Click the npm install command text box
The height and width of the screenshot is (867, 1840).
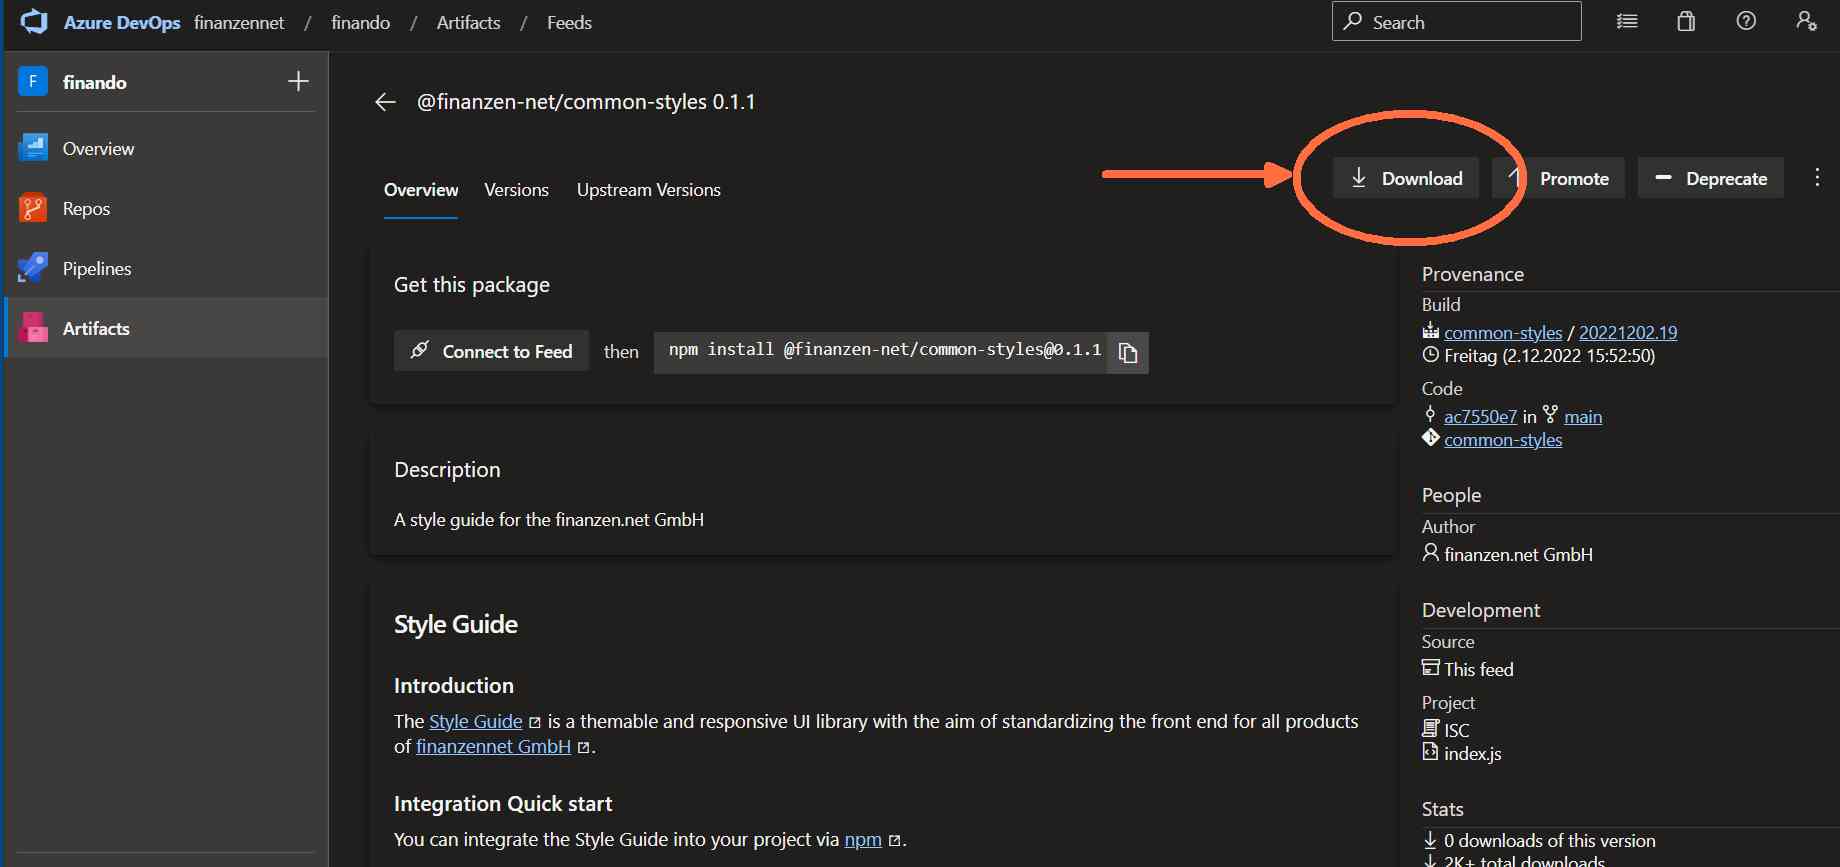881,352
